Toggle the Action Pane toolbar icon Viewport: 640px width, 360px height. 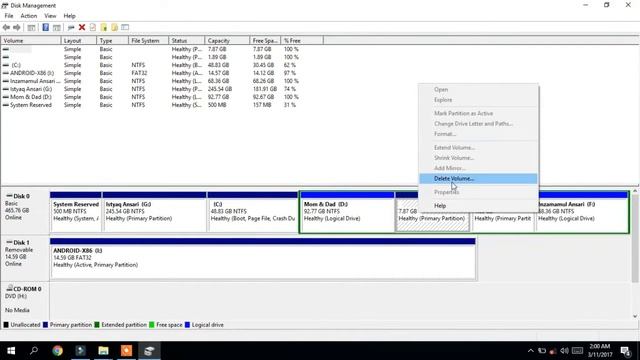(x=57, y=27)
